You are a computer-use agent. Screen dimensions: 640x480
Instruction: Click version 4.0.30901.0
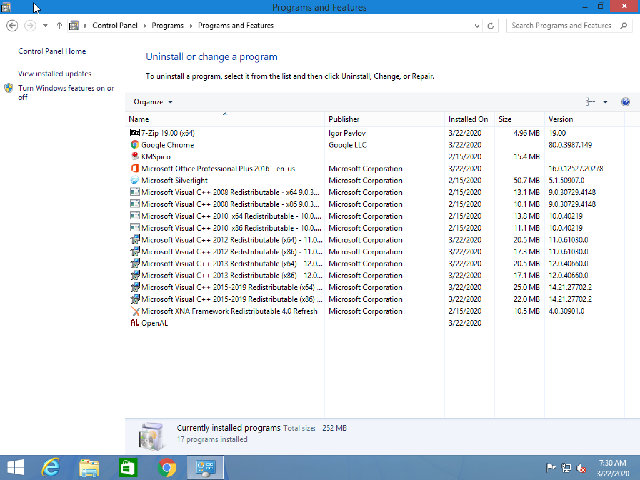click(x=566, y=311)
